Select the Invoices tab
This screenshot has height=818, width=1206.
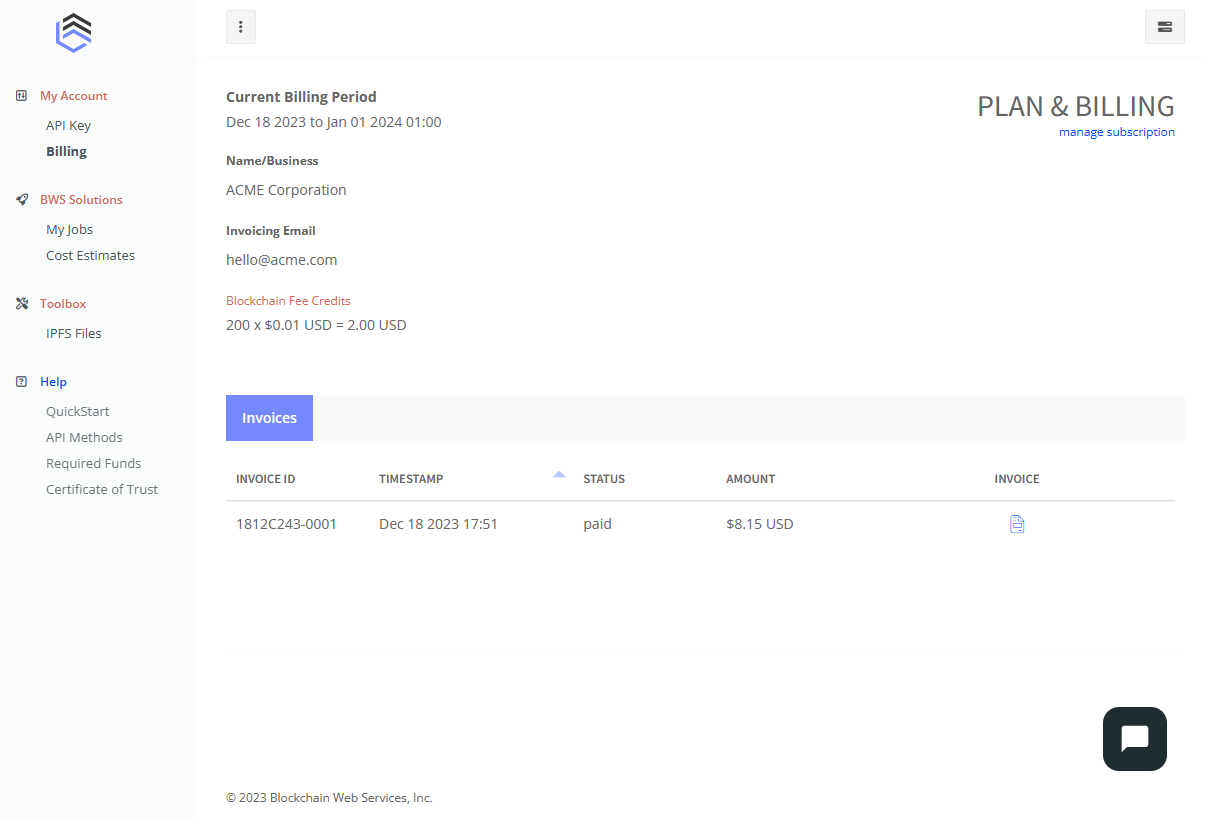click(x=269, y=418)
